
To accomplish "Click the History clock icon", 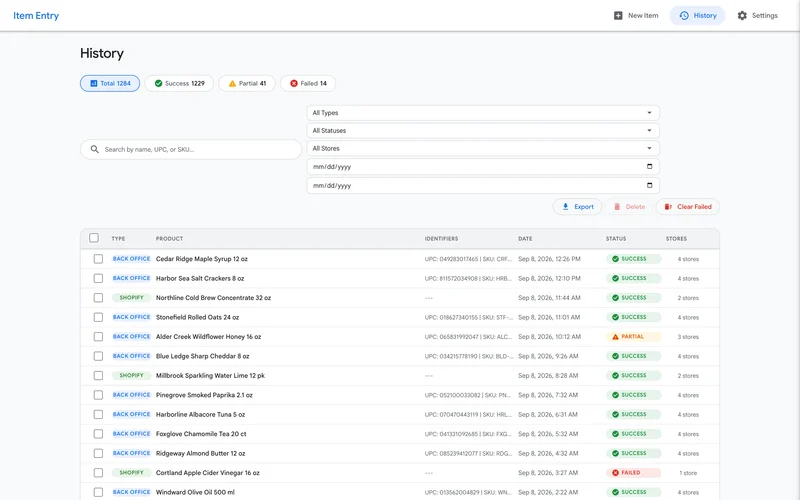I will click(x=684, y=16).
